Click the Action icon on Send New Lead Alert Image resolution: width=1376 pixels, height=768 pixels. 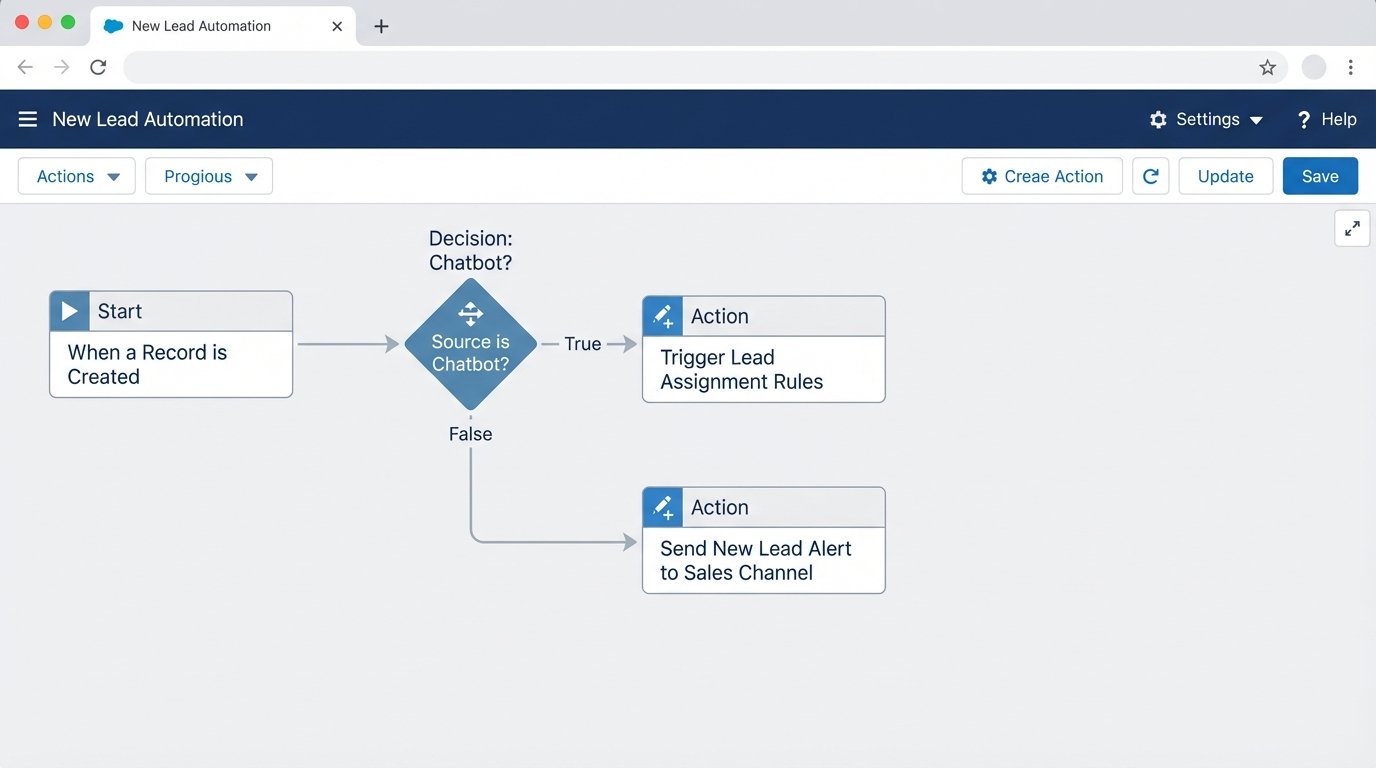click(662, 507)
